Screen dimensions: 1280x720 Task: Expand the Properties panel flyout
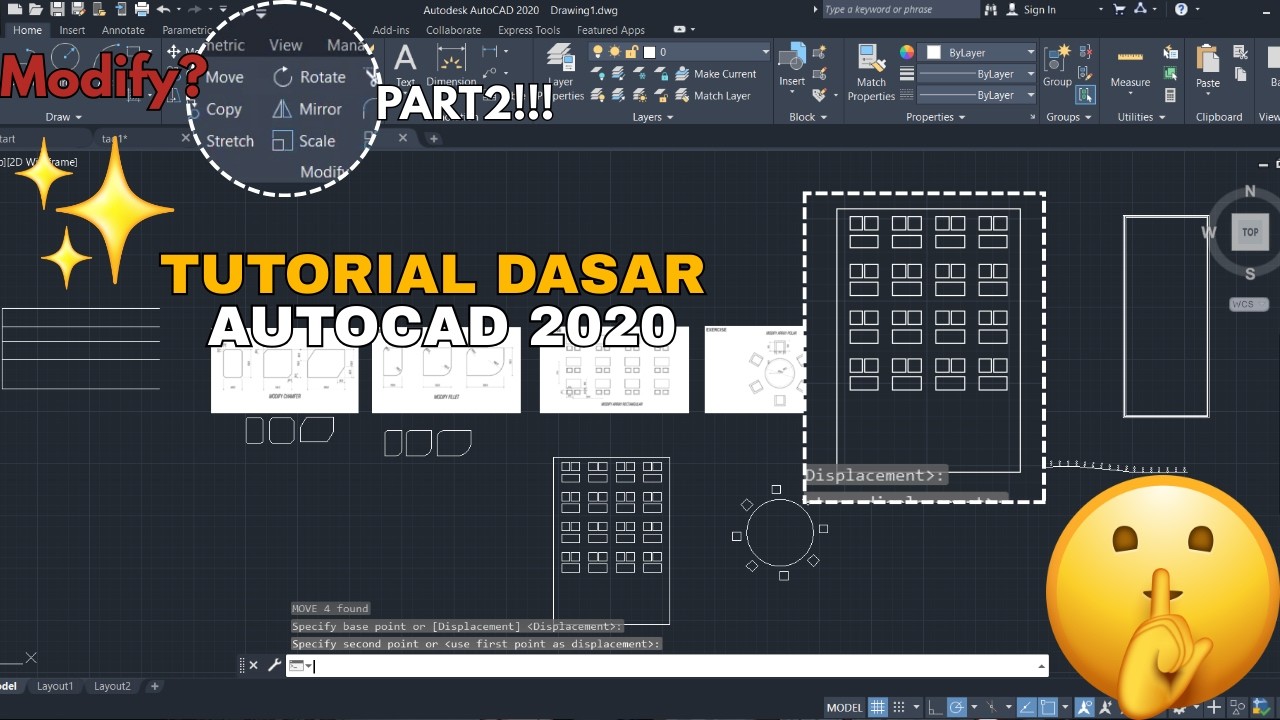coord(936,117)
